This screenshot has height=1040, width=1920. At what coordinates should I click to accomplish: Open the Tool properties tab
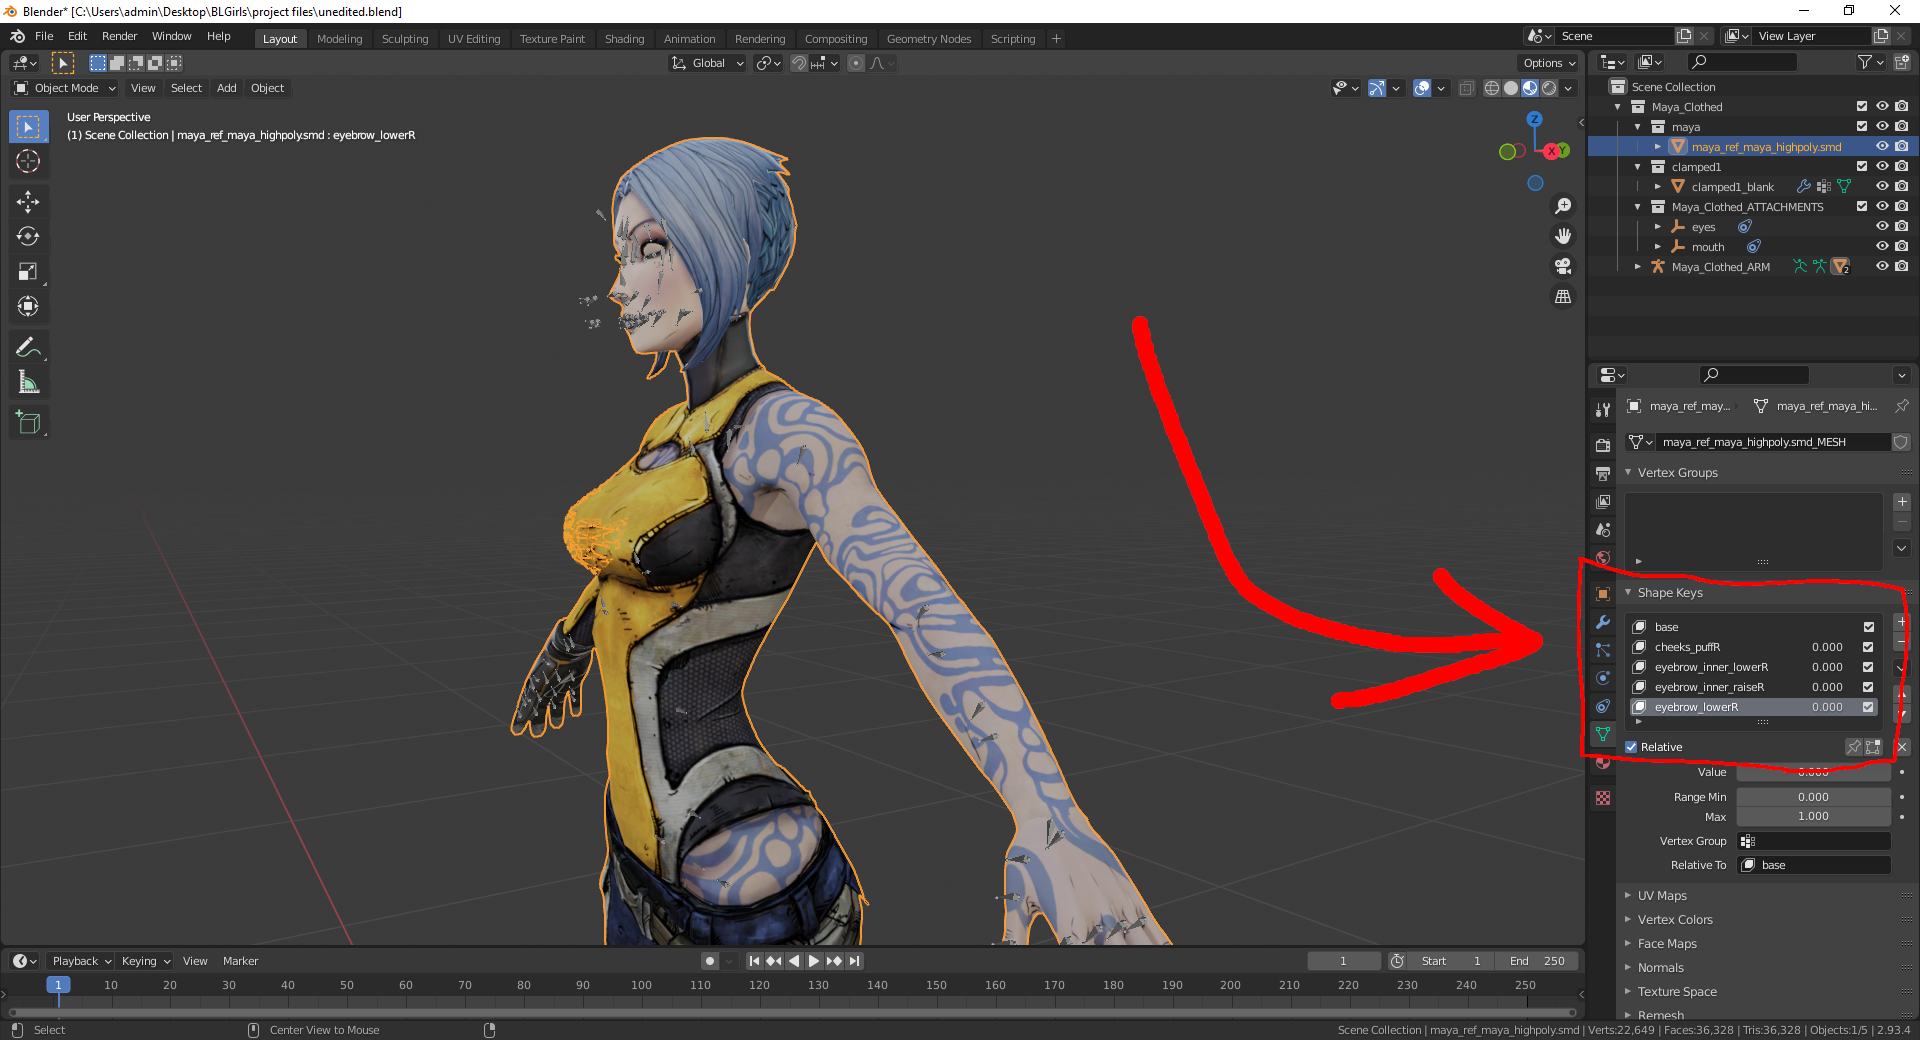(x=1603, y=410)
